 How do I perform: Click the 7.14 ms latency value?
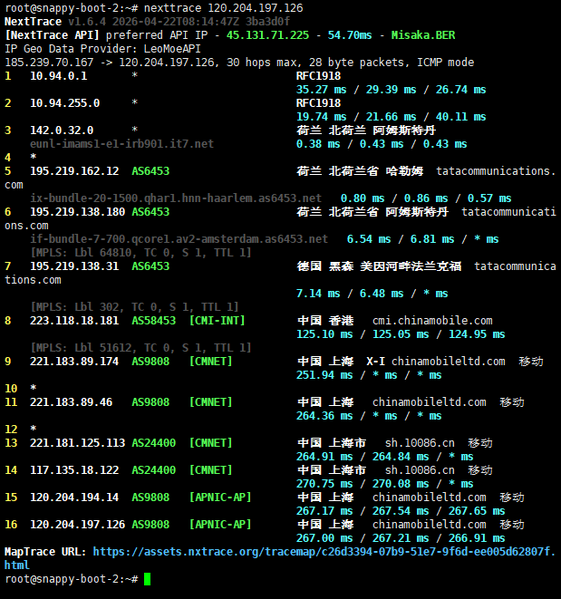coord(318,293)
